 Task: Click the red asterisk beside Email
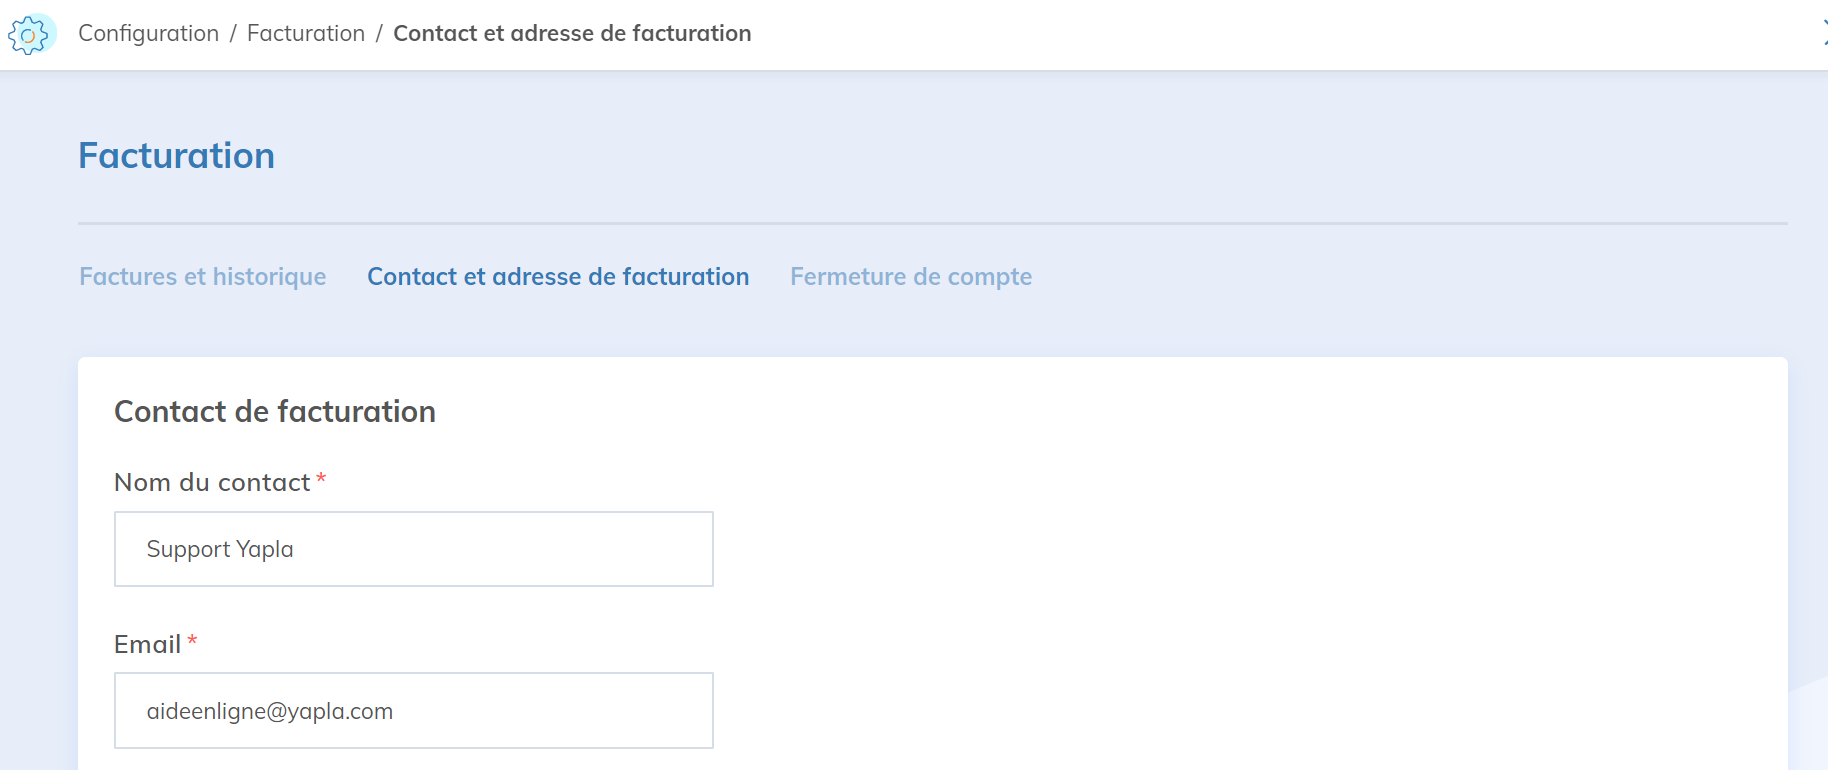coord(193,641)
